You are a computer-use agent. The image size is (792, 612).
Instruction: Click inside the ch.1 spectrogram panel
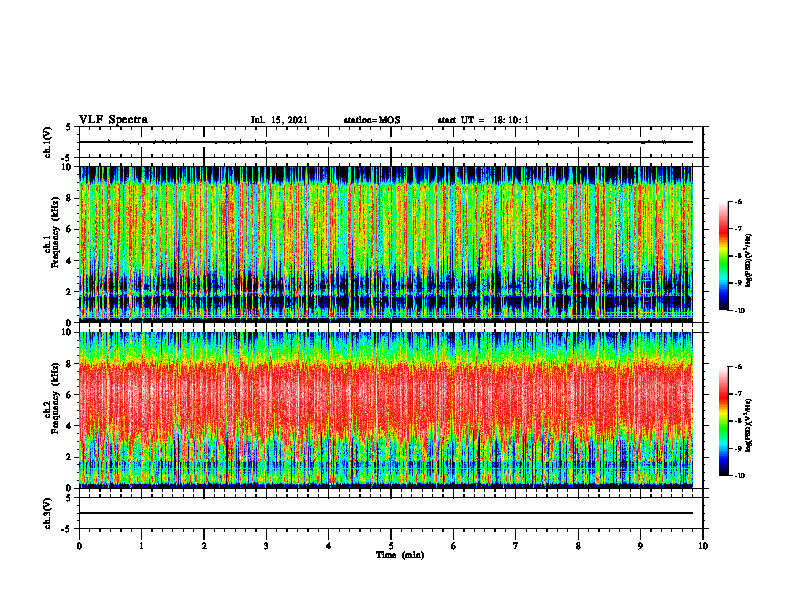pos(386,244)
